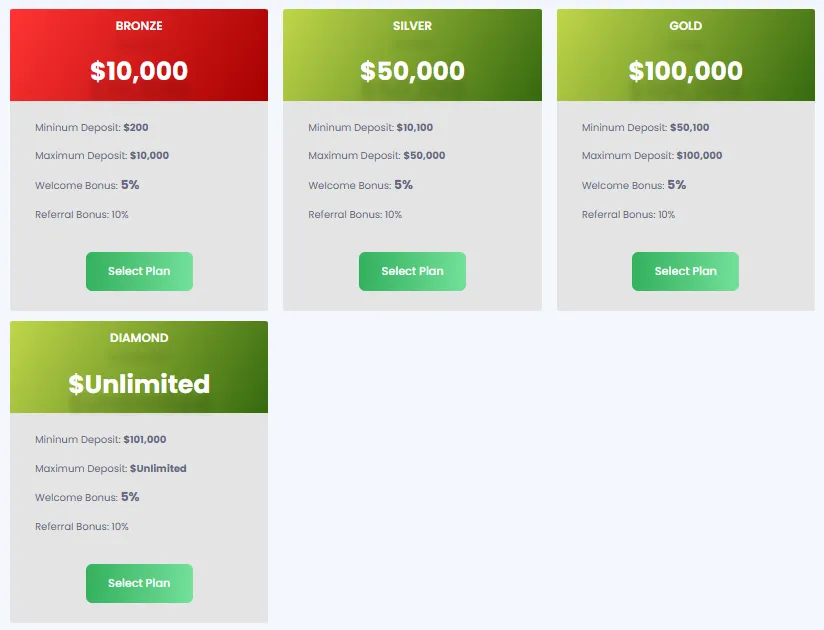This screenshot has height=630, width=824.
Task: Click Gold plan Welcome Bonus text
Action: (x=633, y=185)
